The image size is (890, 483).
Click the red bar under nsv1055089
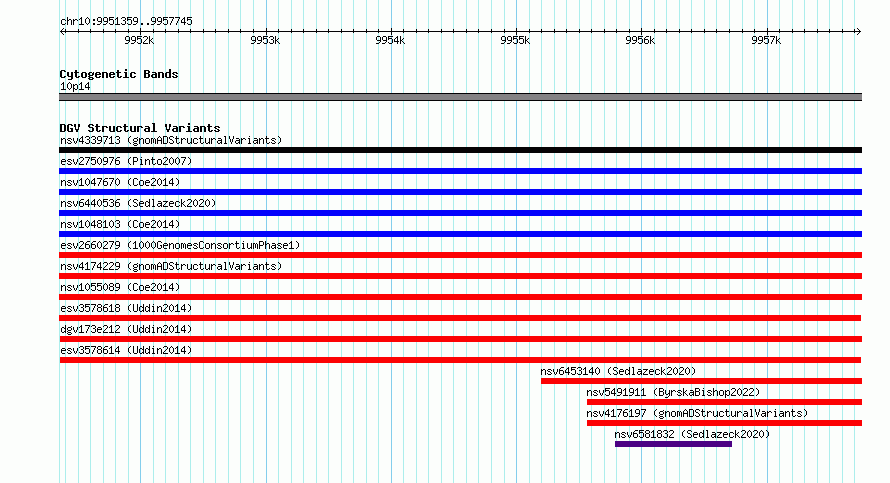pyautogui.click(x=460, y=297)
